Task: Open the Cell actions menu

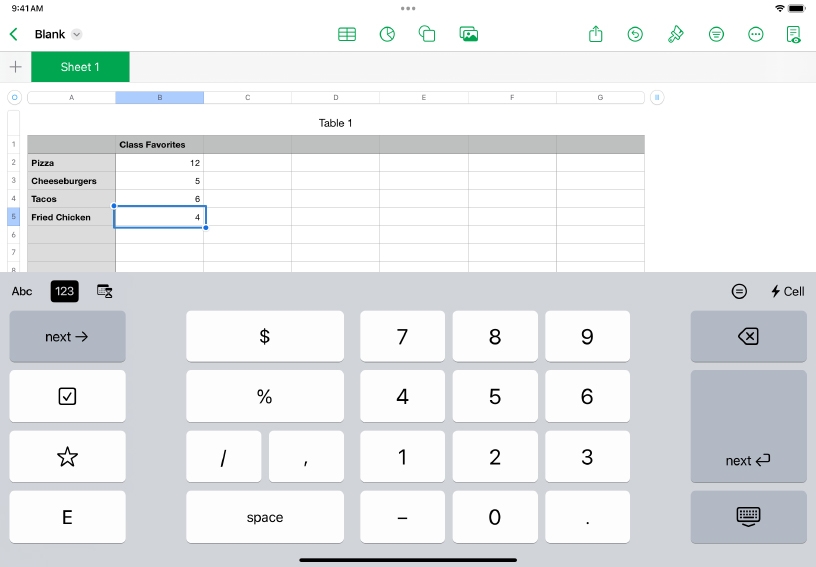Action: pyautogui.click(x=787, y=291)
